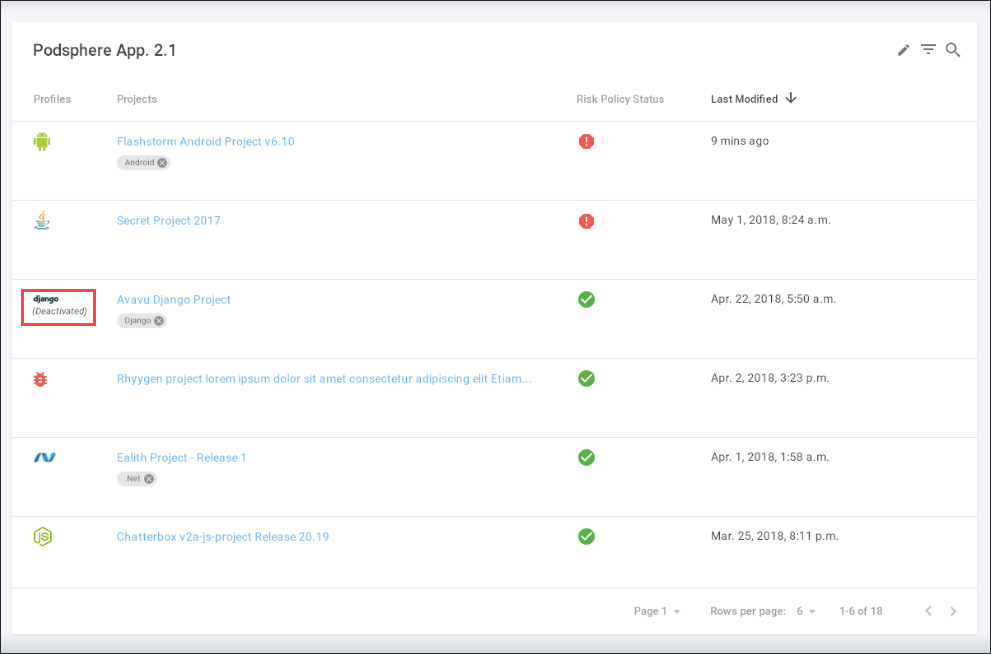Open the filter options icon
The image size is (991, 654).
pyautogui.click(x=928, y=49)
